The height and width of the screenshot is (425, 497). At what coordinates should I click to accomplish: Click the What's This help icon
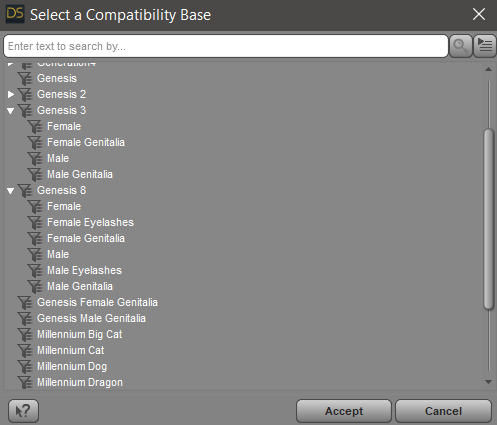23,411
